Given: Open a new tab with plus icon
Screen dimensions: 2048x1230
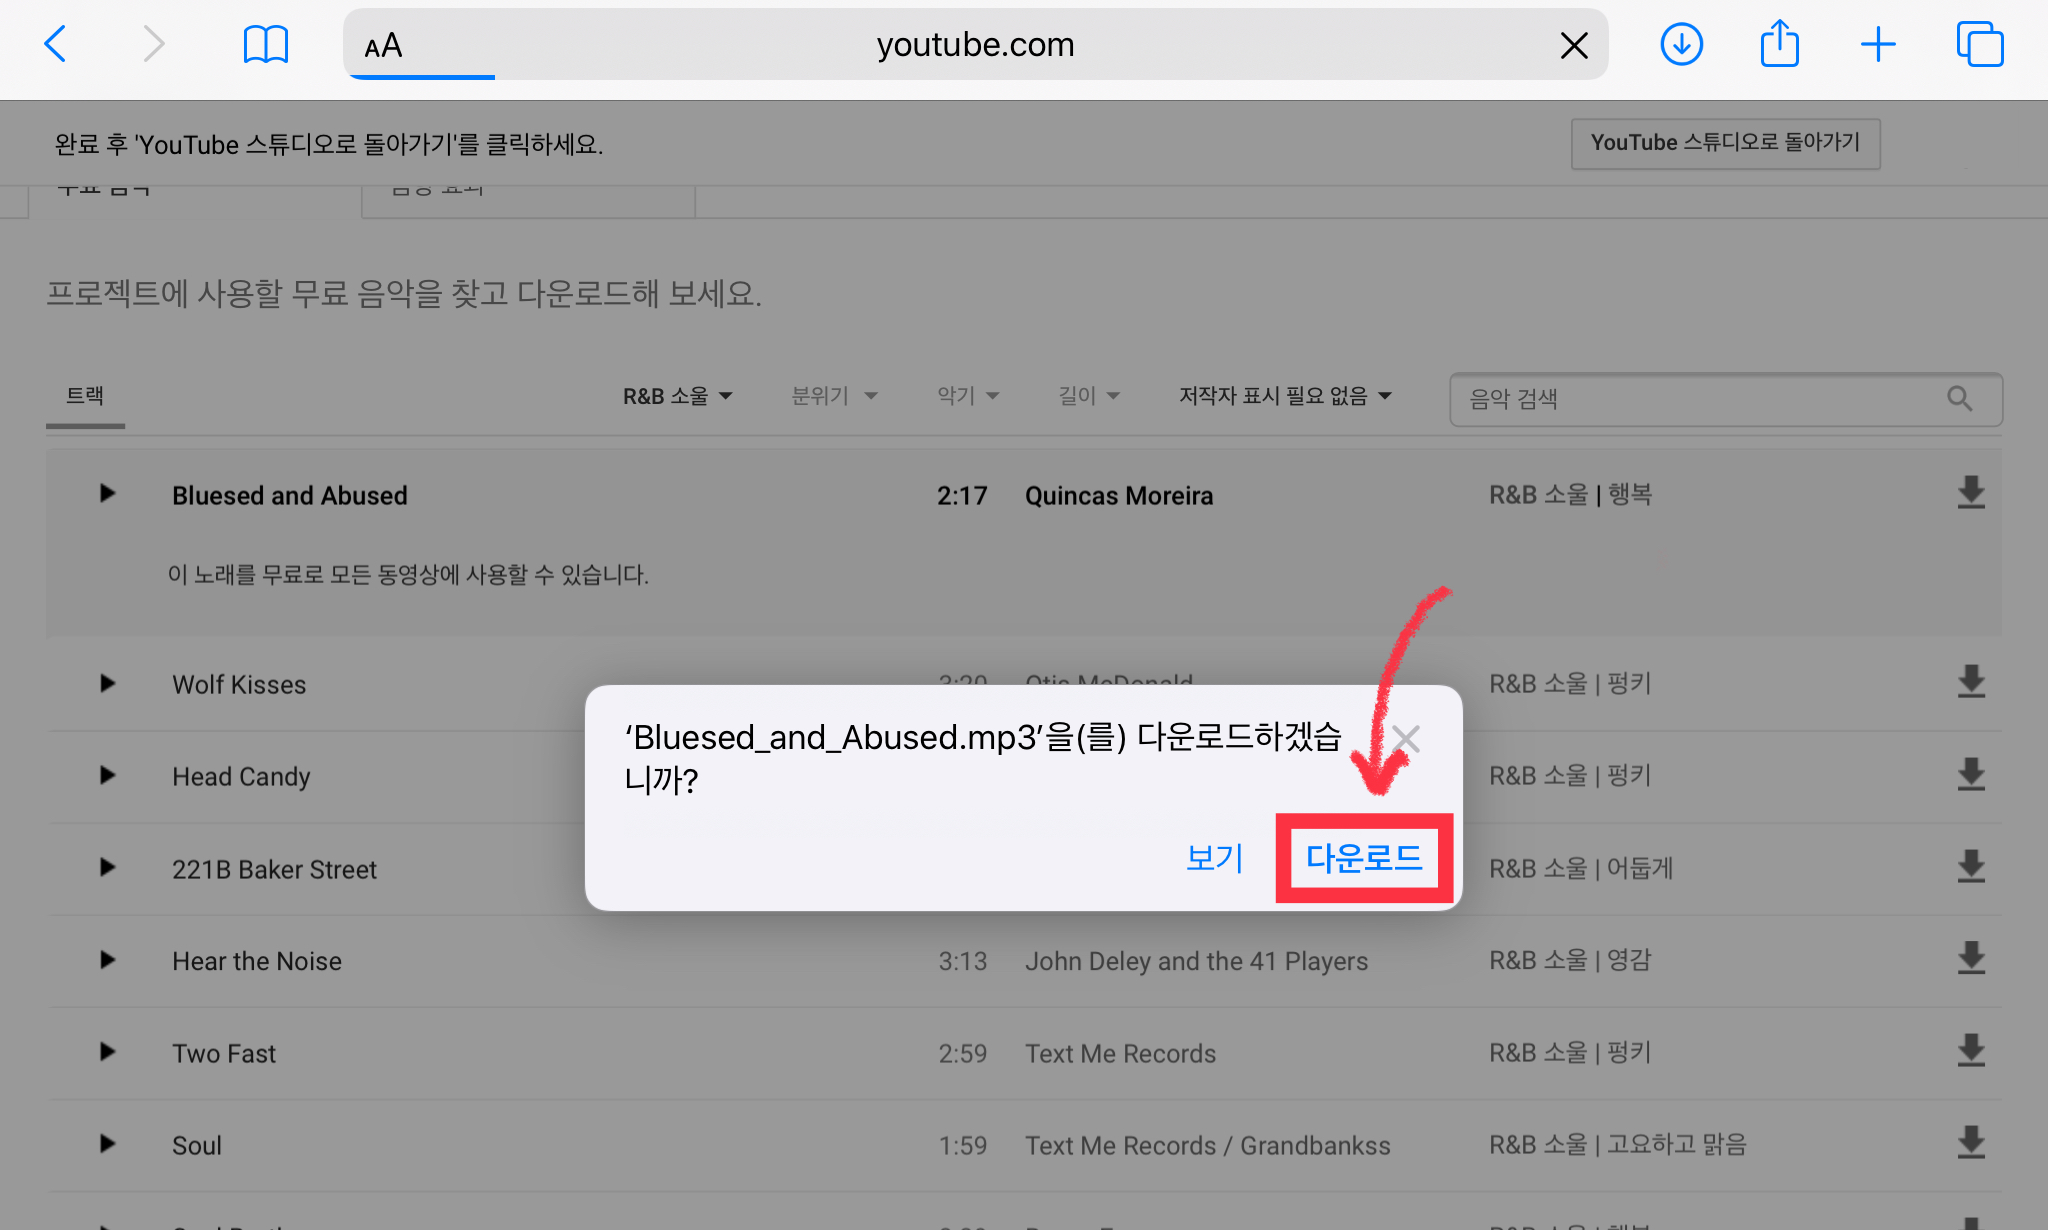Looking at the screenshot, I should (x=1877, y=45).
